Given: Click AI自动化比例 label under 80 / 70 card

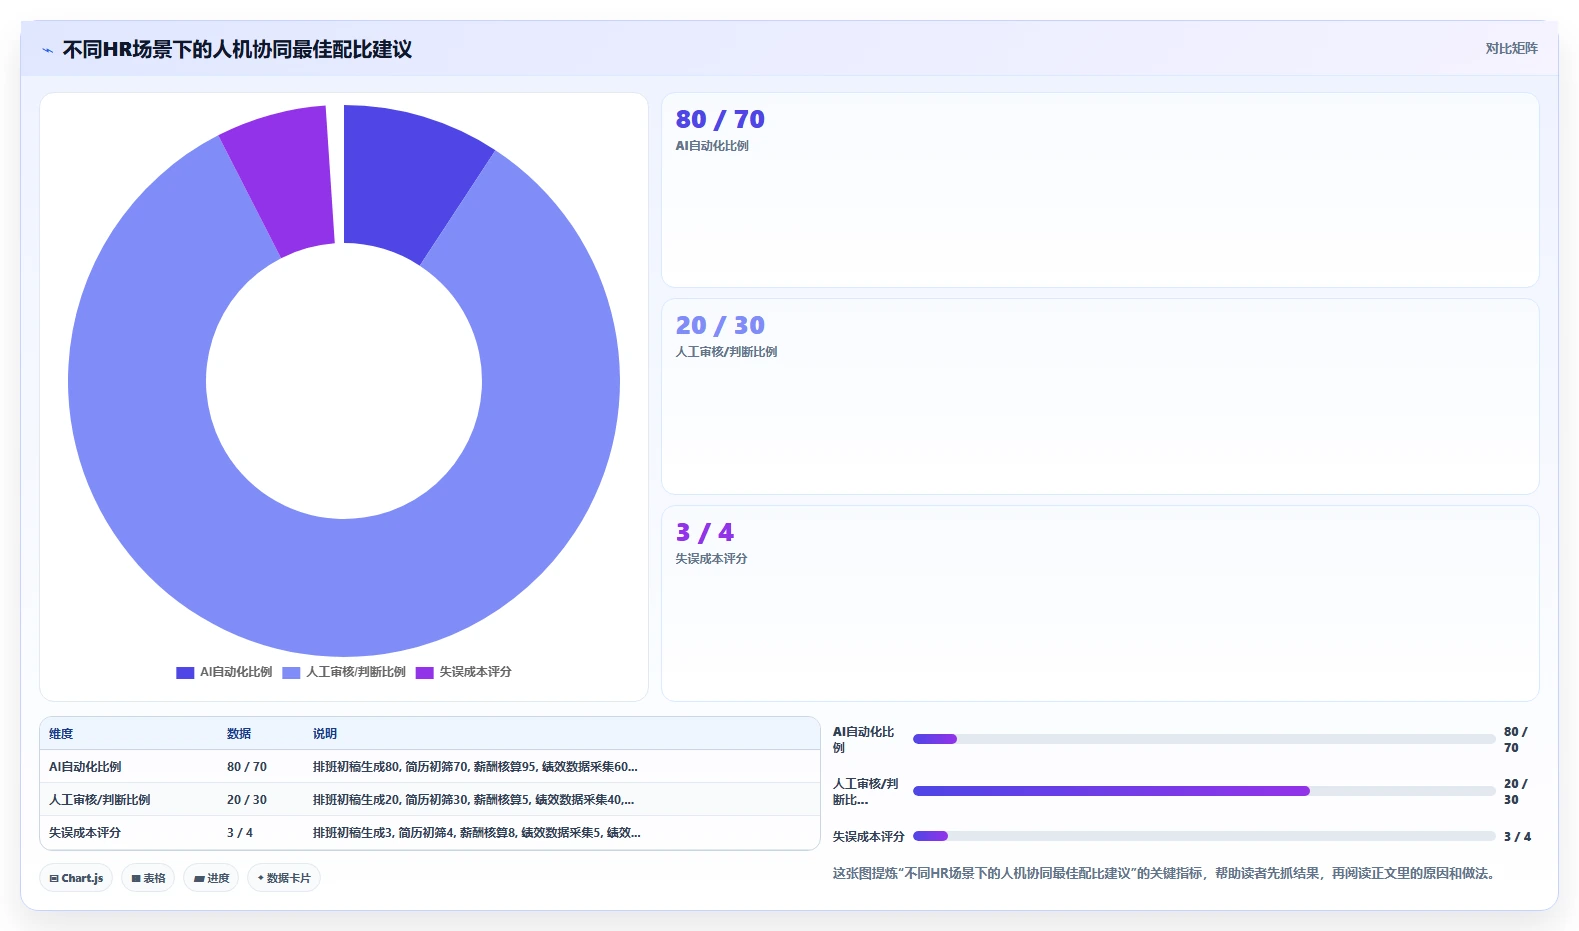Looking at the screenshot, I should (x=712, y=146).
